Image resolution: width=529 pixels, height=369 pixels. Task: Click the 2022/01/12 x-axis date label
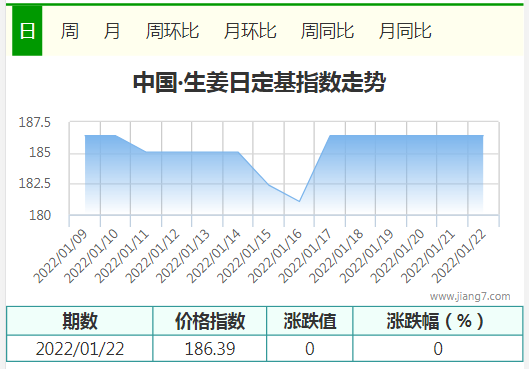coord(152,256)
